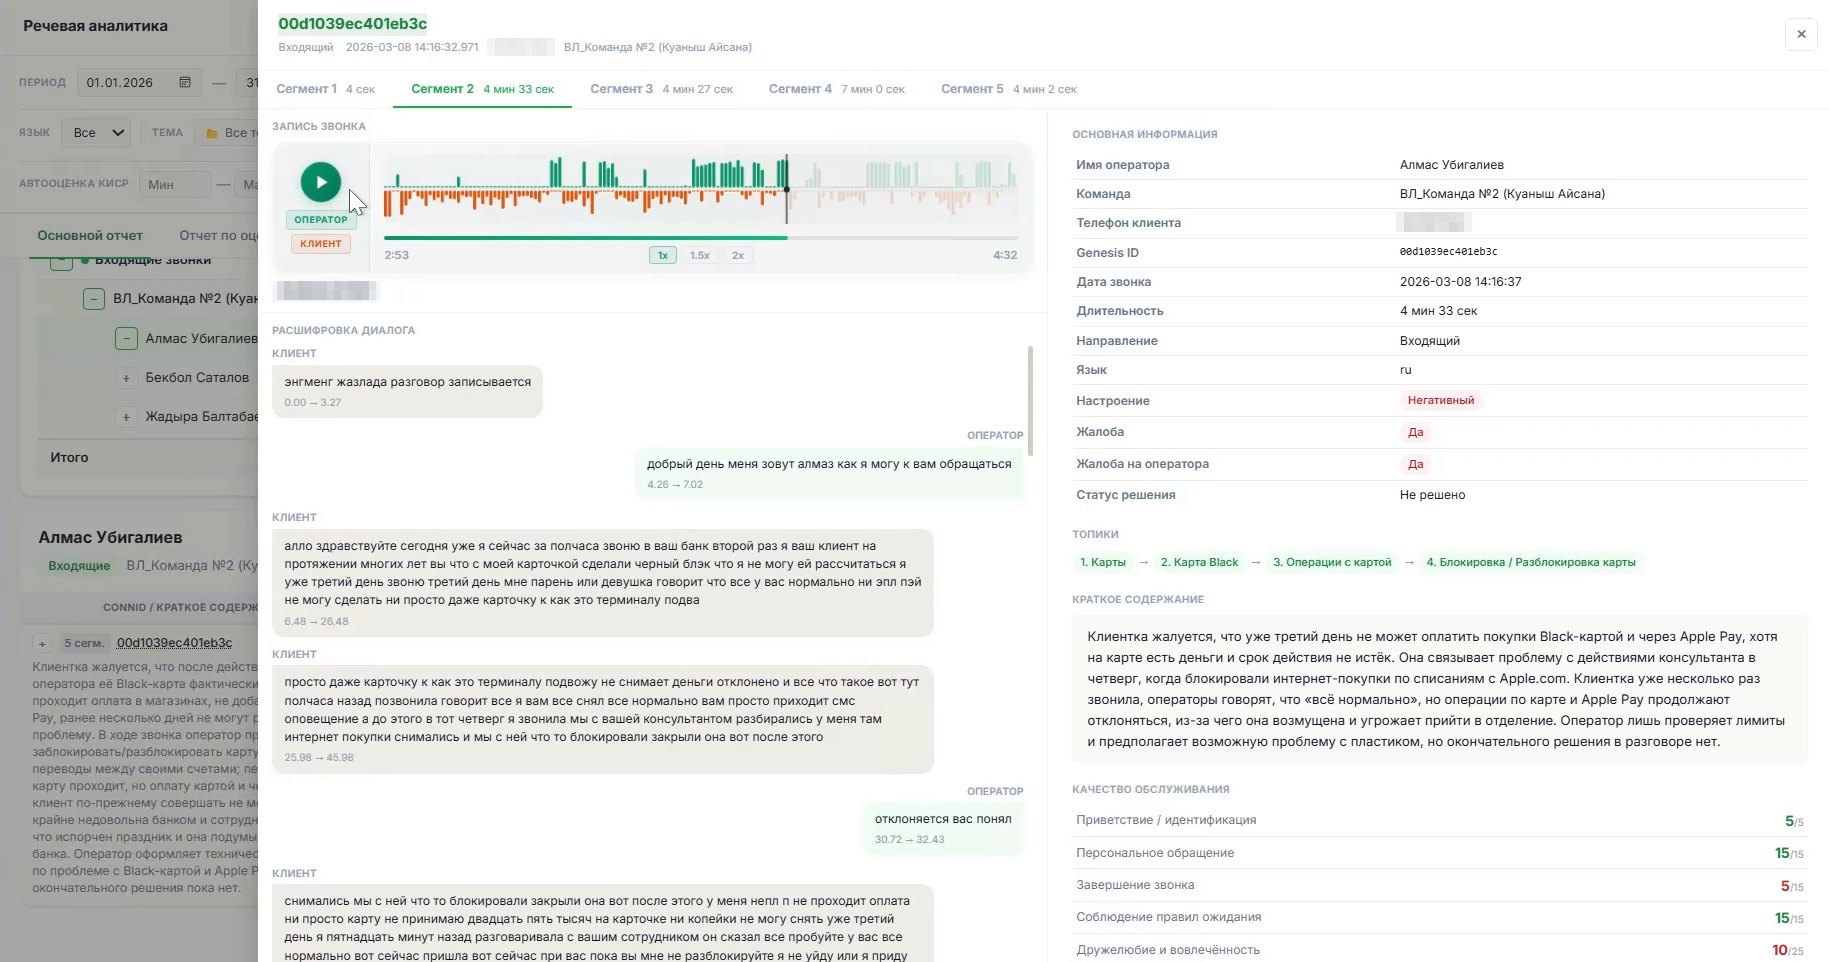Open the calendar icon in period field

tap(185, 82)
